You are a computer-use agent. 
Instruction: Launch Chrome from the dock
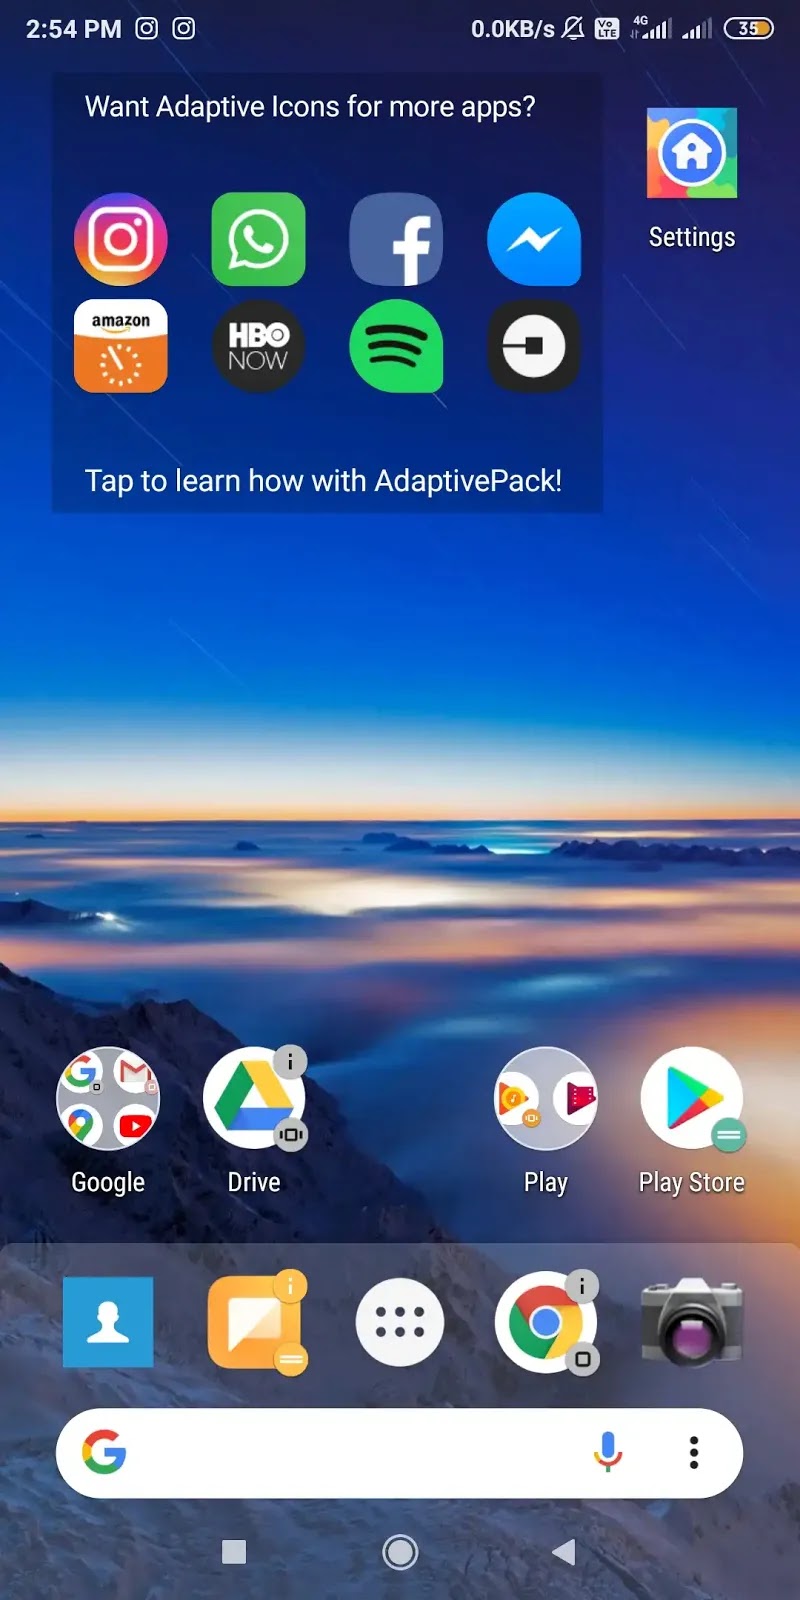pos(546,1322)
